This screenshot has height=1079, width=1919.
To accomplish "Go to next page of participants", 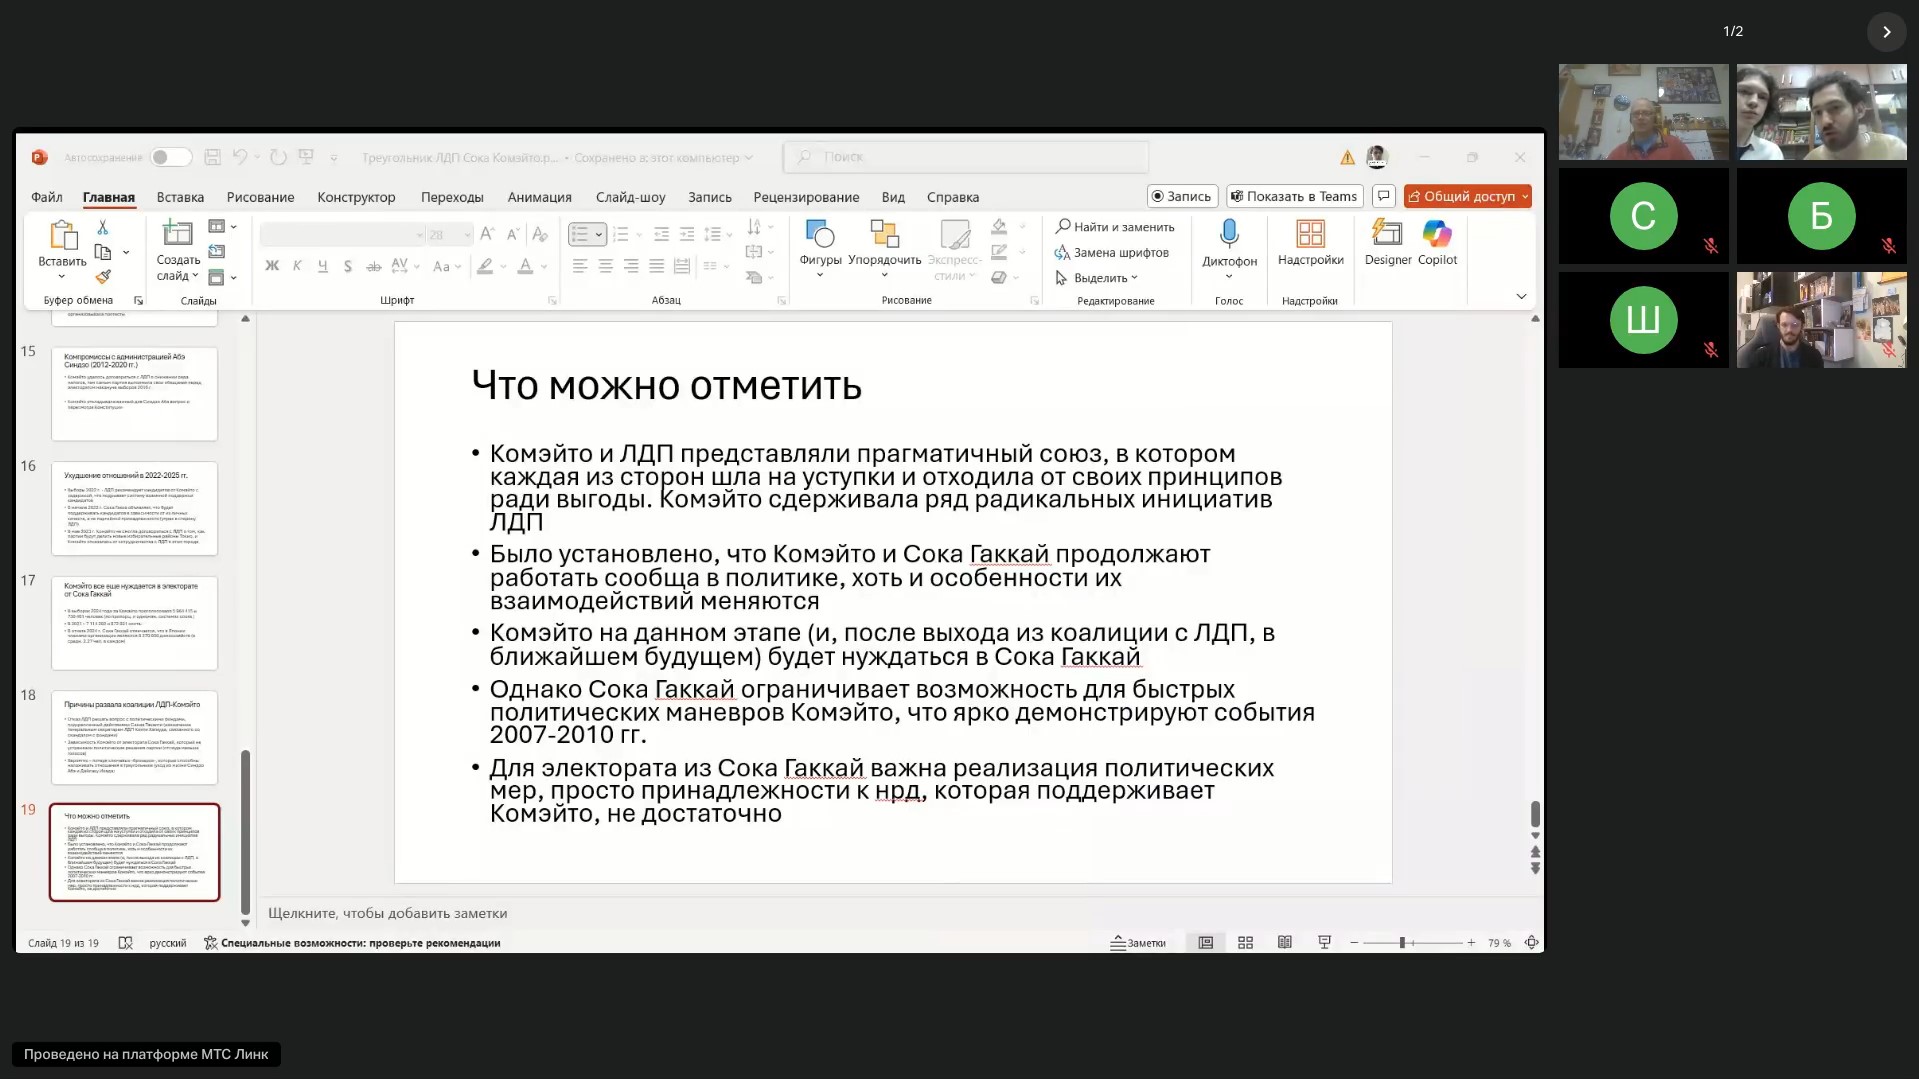I will (x=1886, y=32).
